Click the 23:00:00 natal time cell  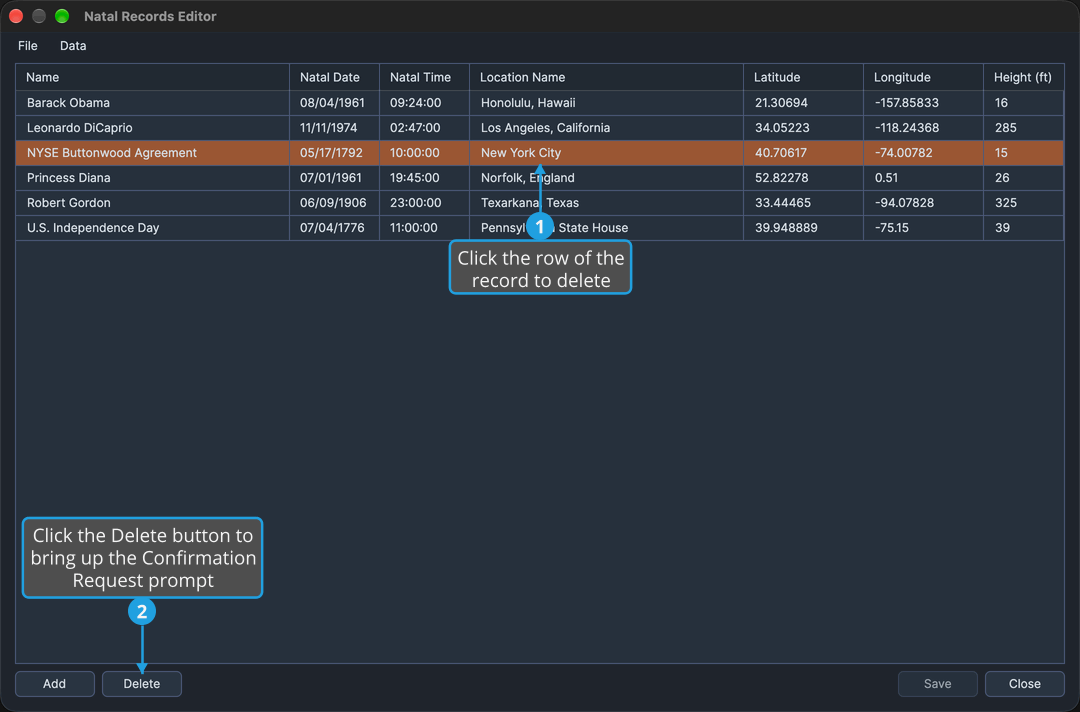point(424,203)
